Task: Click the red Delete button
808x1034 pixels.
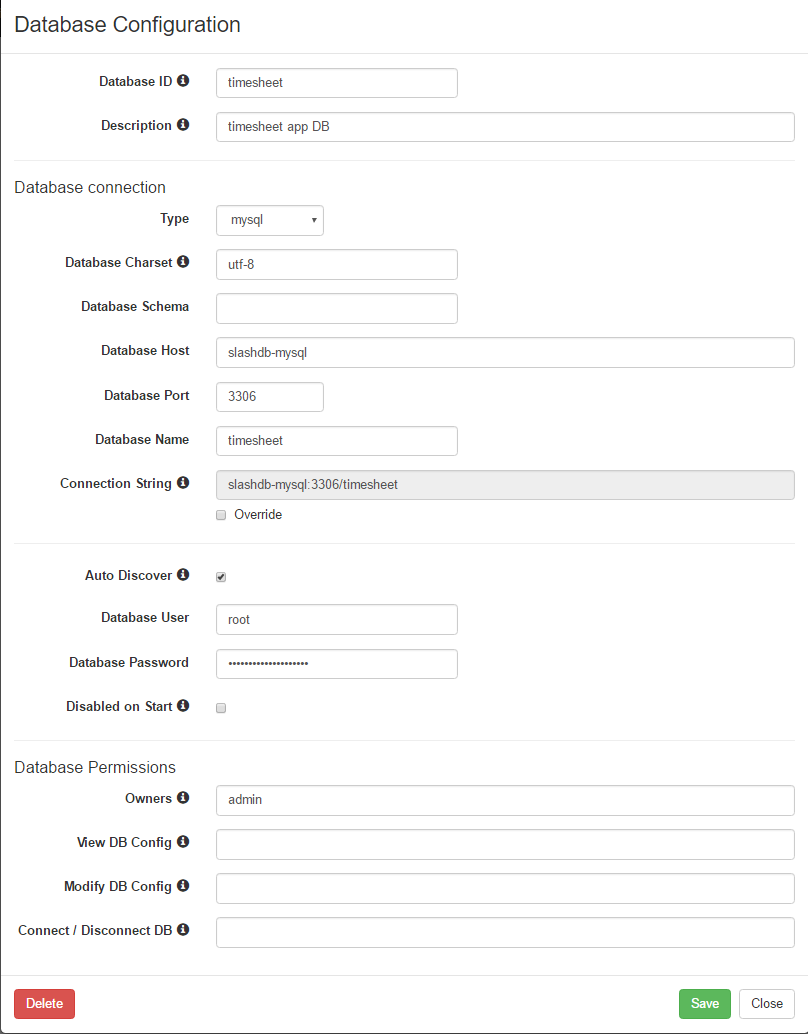Action: pyautogui.click(x=44, y=1004)
